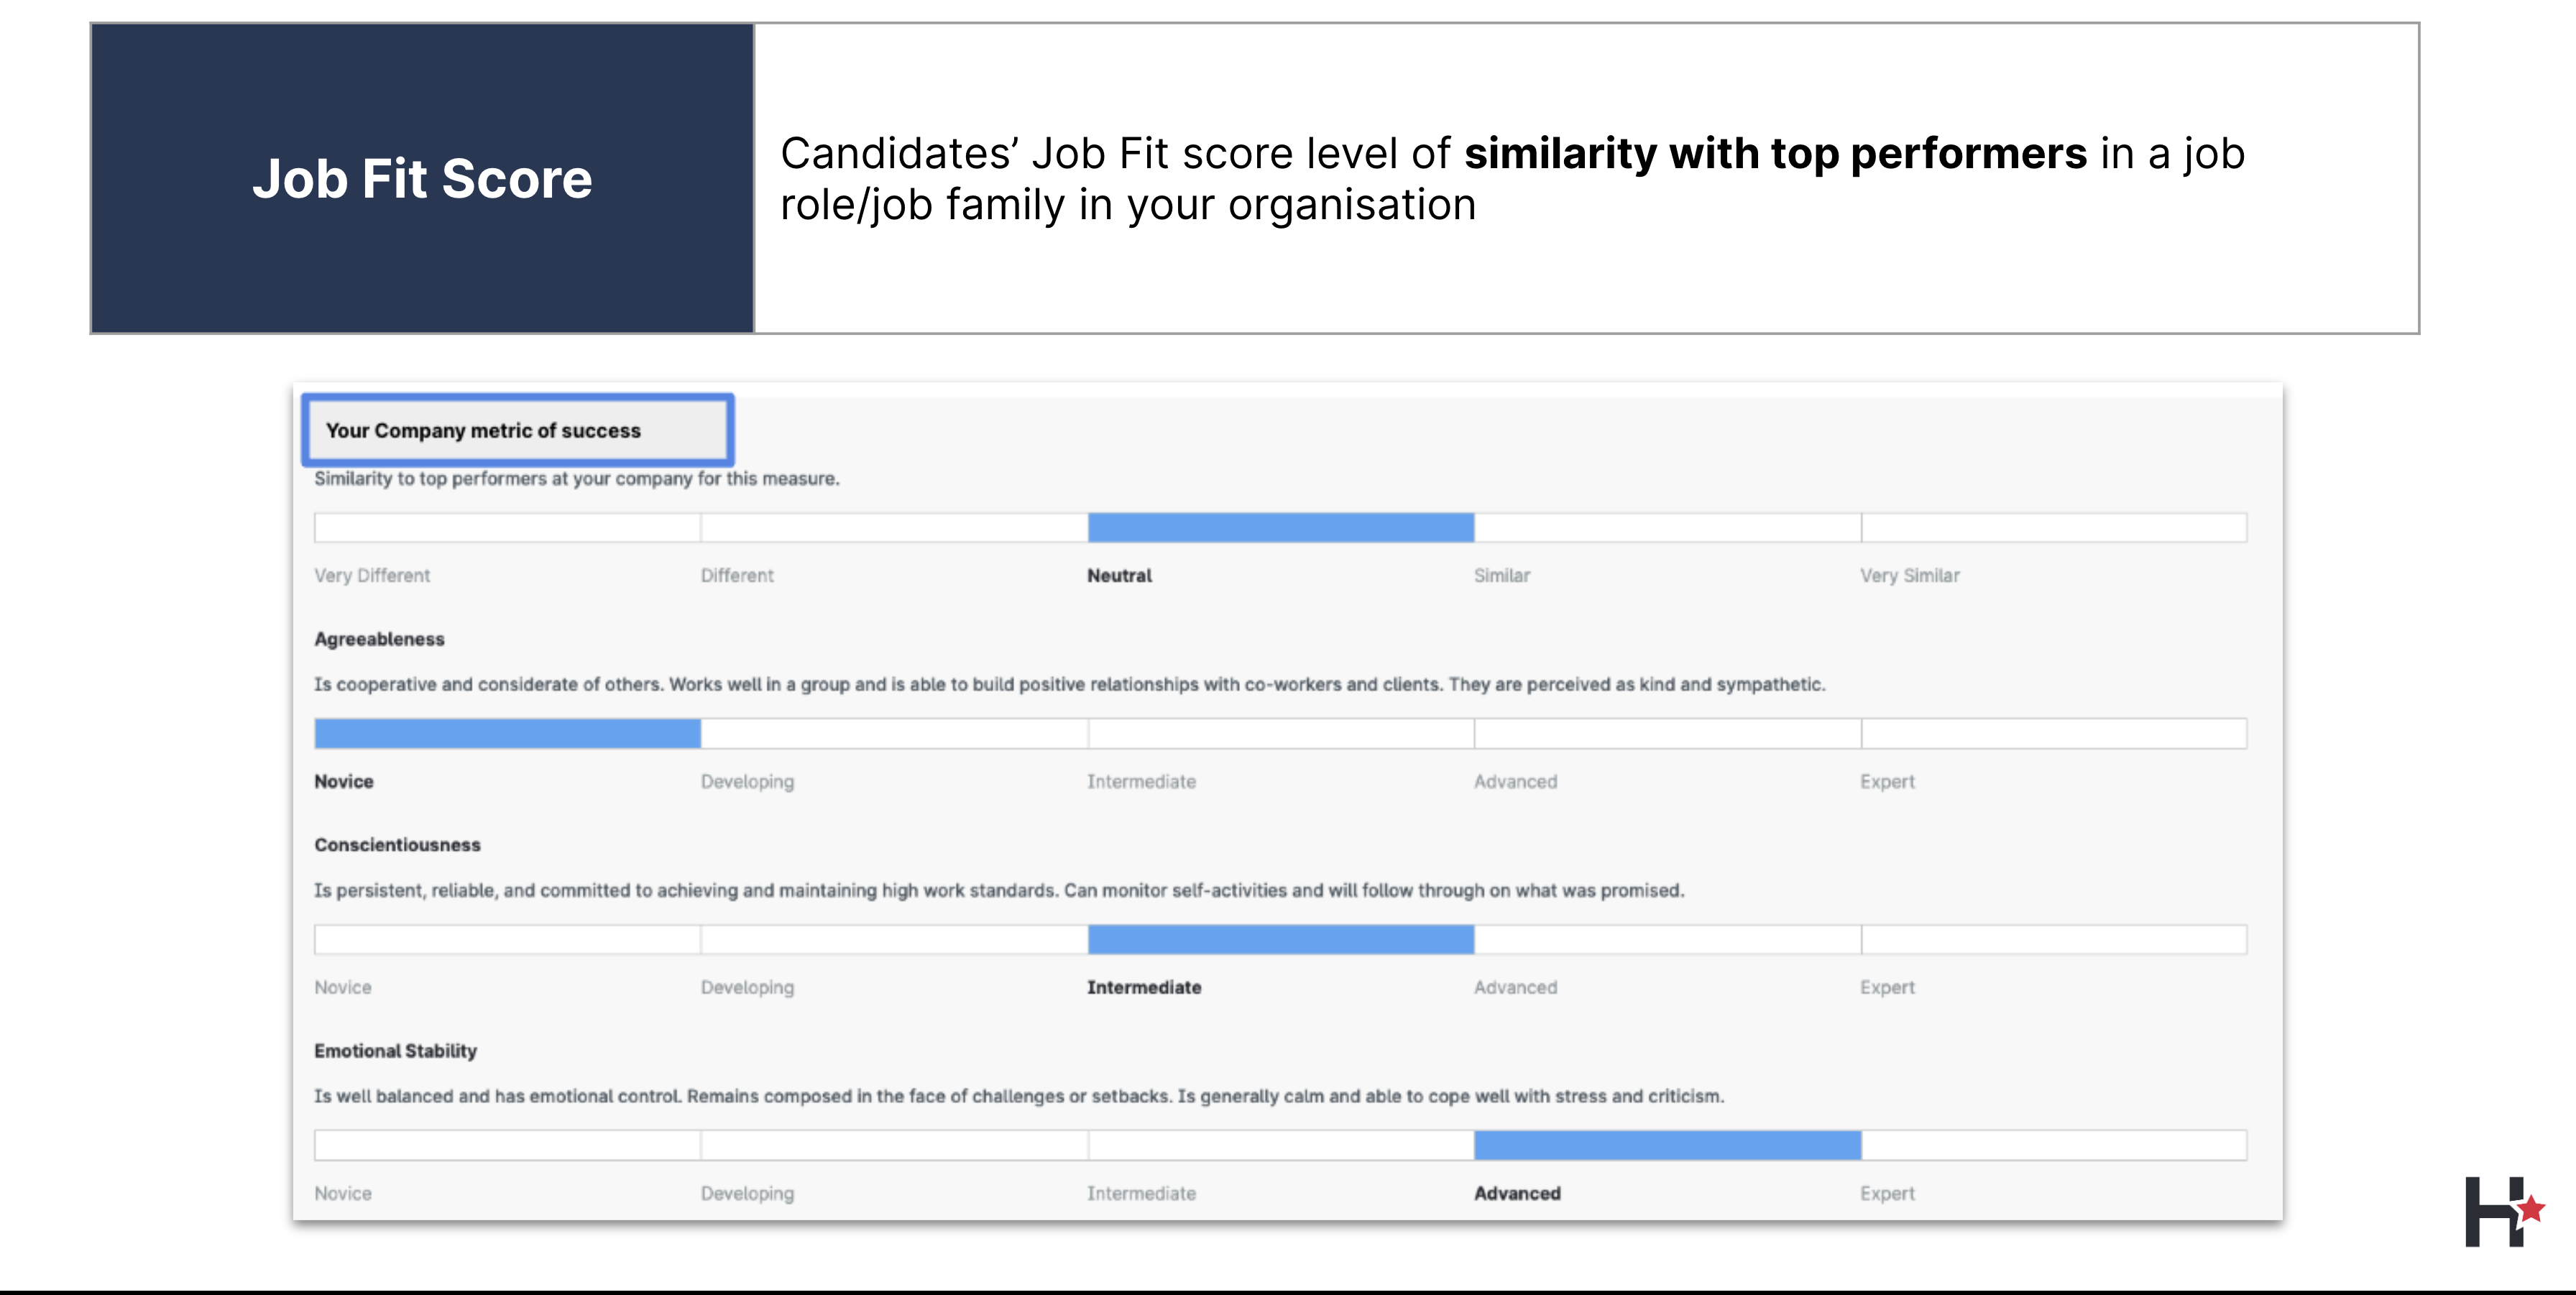Select the Agreeableness heading

[379, 639]
